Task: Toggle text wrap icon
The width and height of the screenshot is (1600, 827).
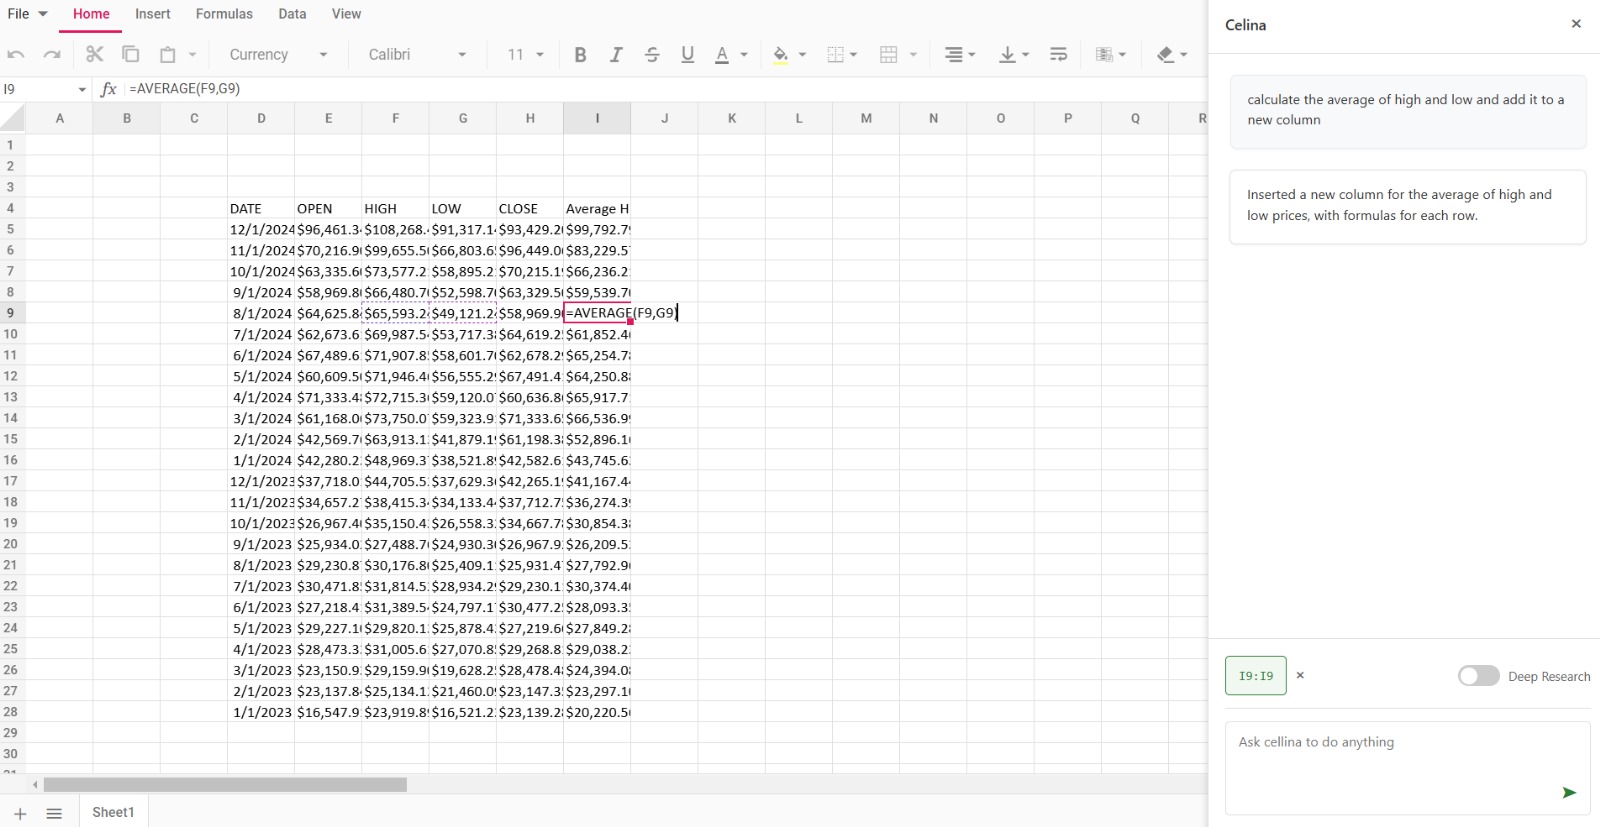Action: [x=1059, y=55]
